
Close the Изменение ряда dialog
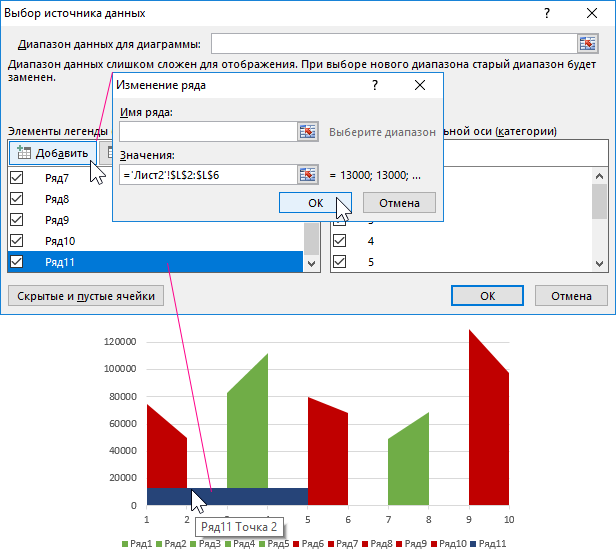click(x=420, y=86)
